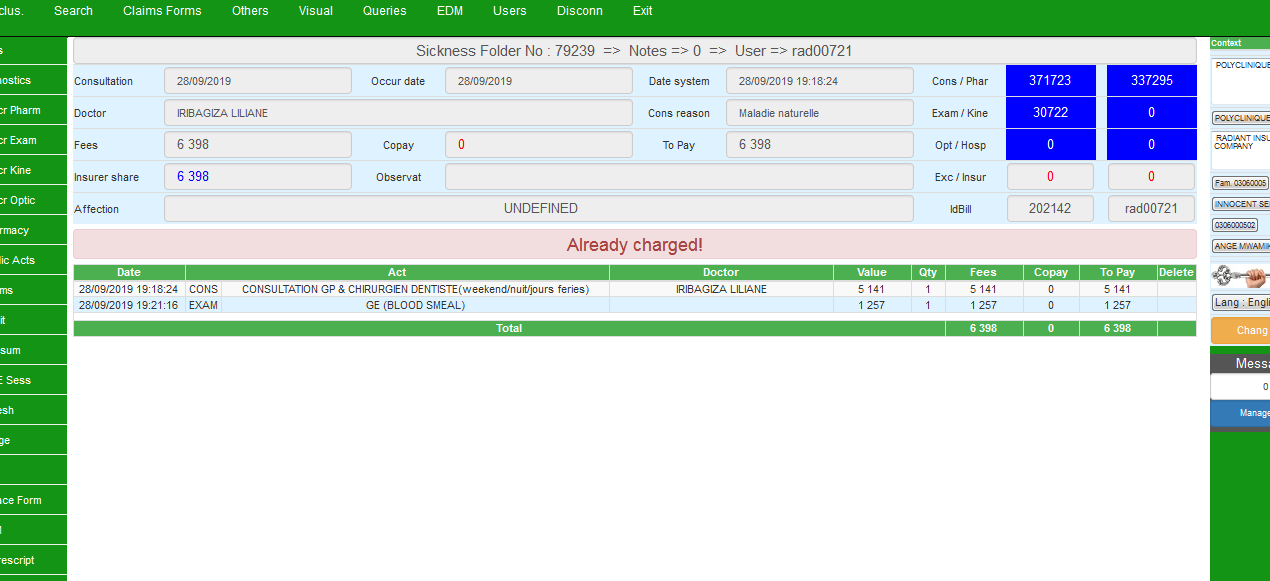Open the Claims Forms menu

tap(162, 11)
